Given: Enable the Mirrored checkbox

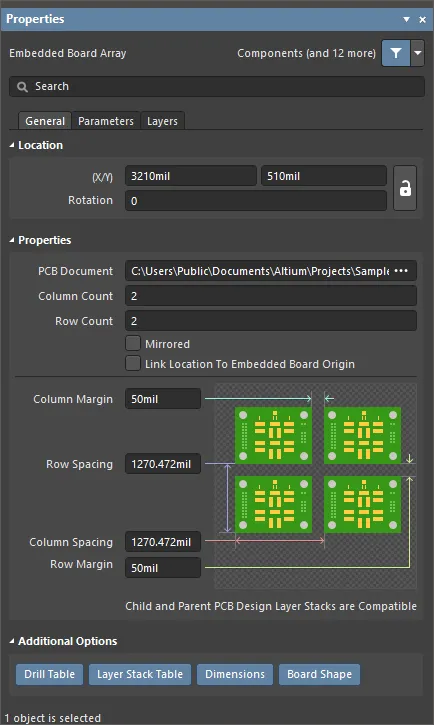Looking at the screenshot, I should point(133,344).
